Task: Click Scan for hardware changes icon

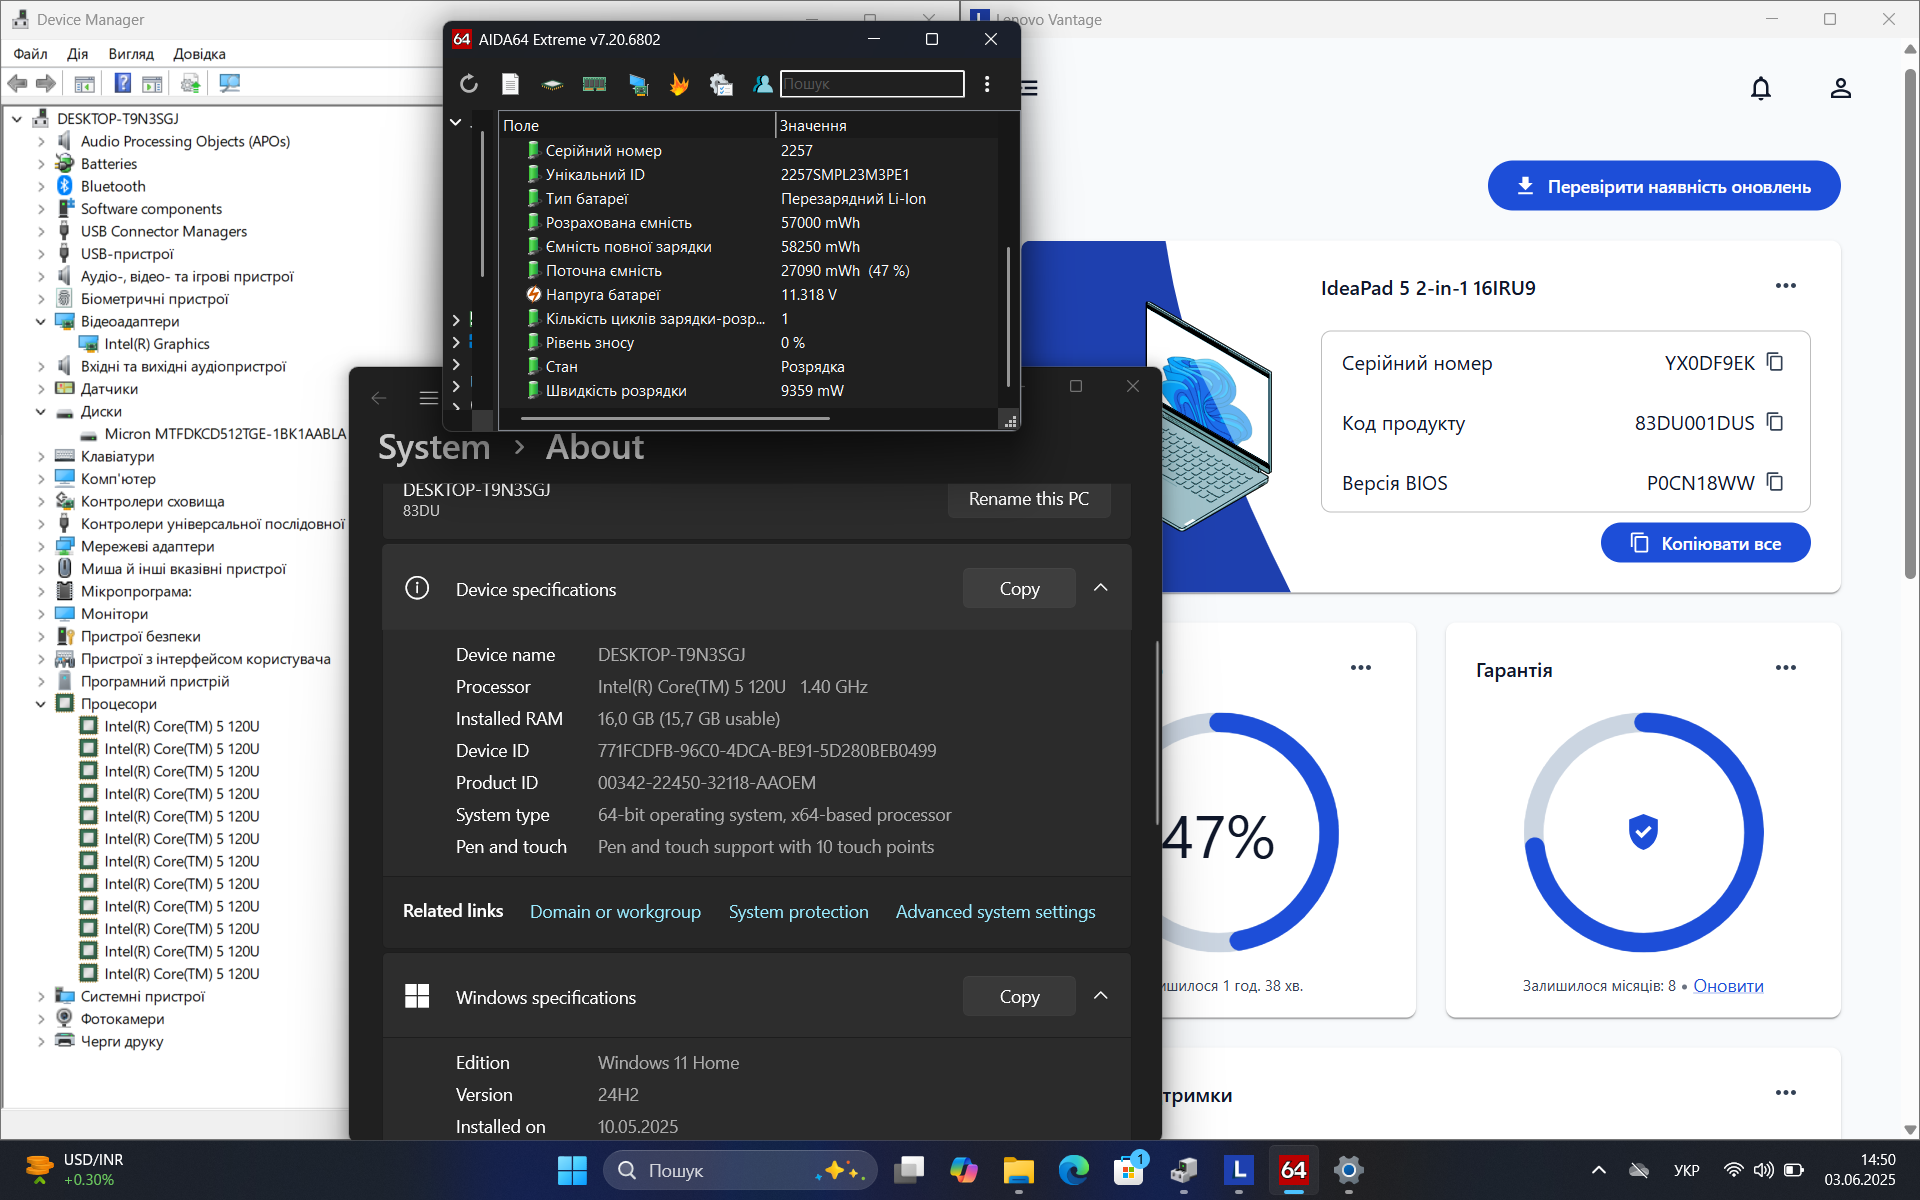Action: pos(230,83)
